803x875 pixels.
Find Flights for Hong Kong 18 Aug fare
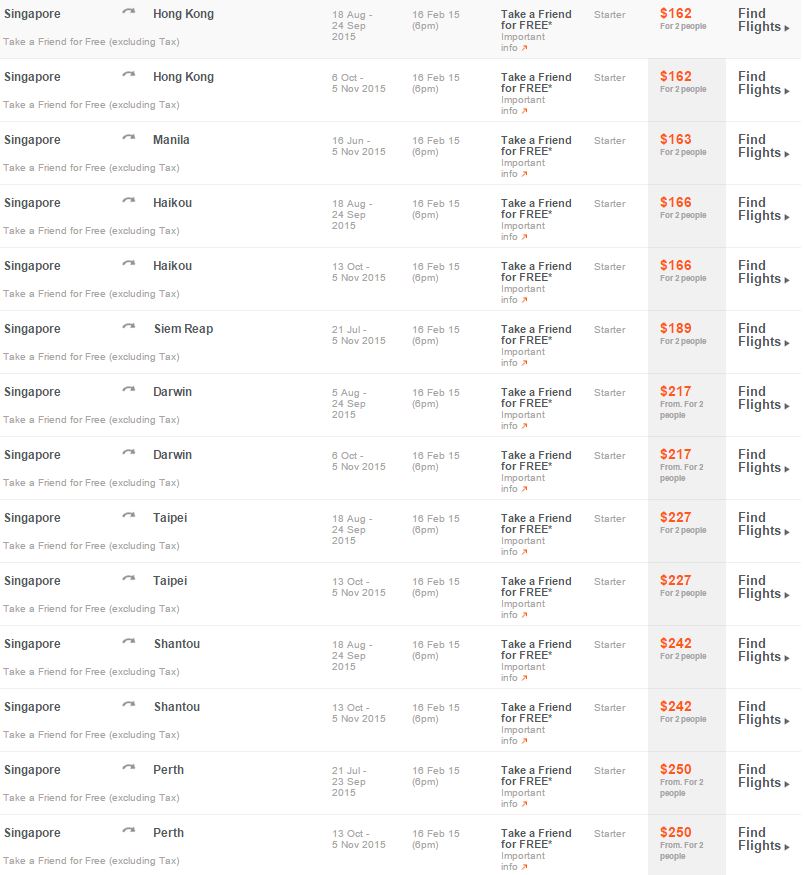[x=763, y=20]
